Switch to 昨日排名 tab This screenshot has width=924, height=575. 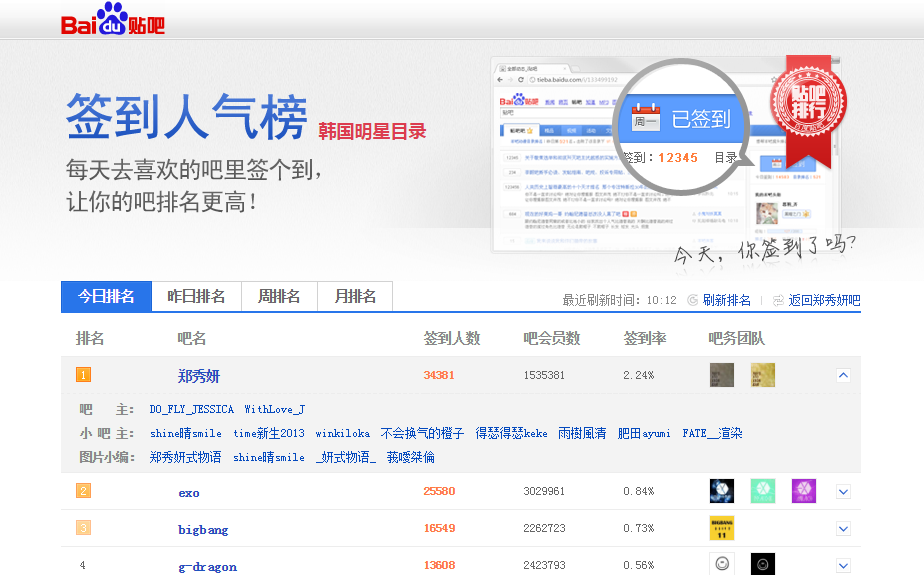click(x=196, y=296)
